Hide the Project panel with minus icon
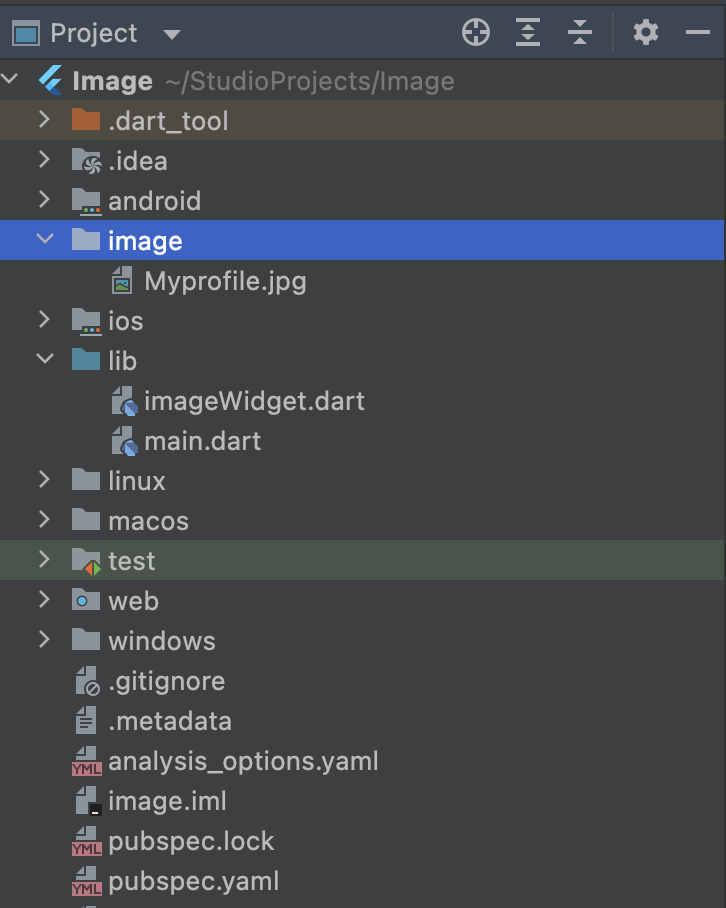The image size is (726, 908). [698, 32]
